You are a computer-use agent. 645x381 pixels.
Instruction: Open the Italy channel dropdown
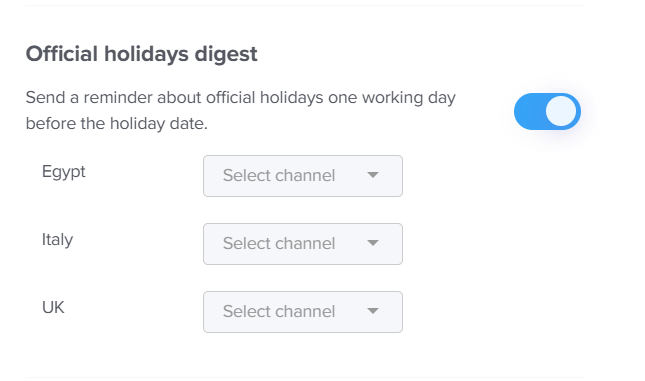[x=303, y=244]
